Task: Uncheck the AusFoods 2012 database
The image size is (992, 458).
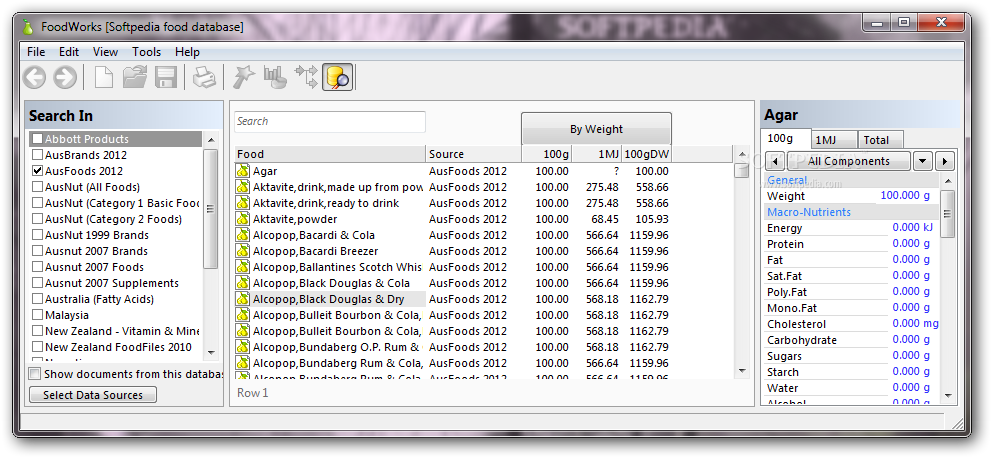Action: [38, 171]
